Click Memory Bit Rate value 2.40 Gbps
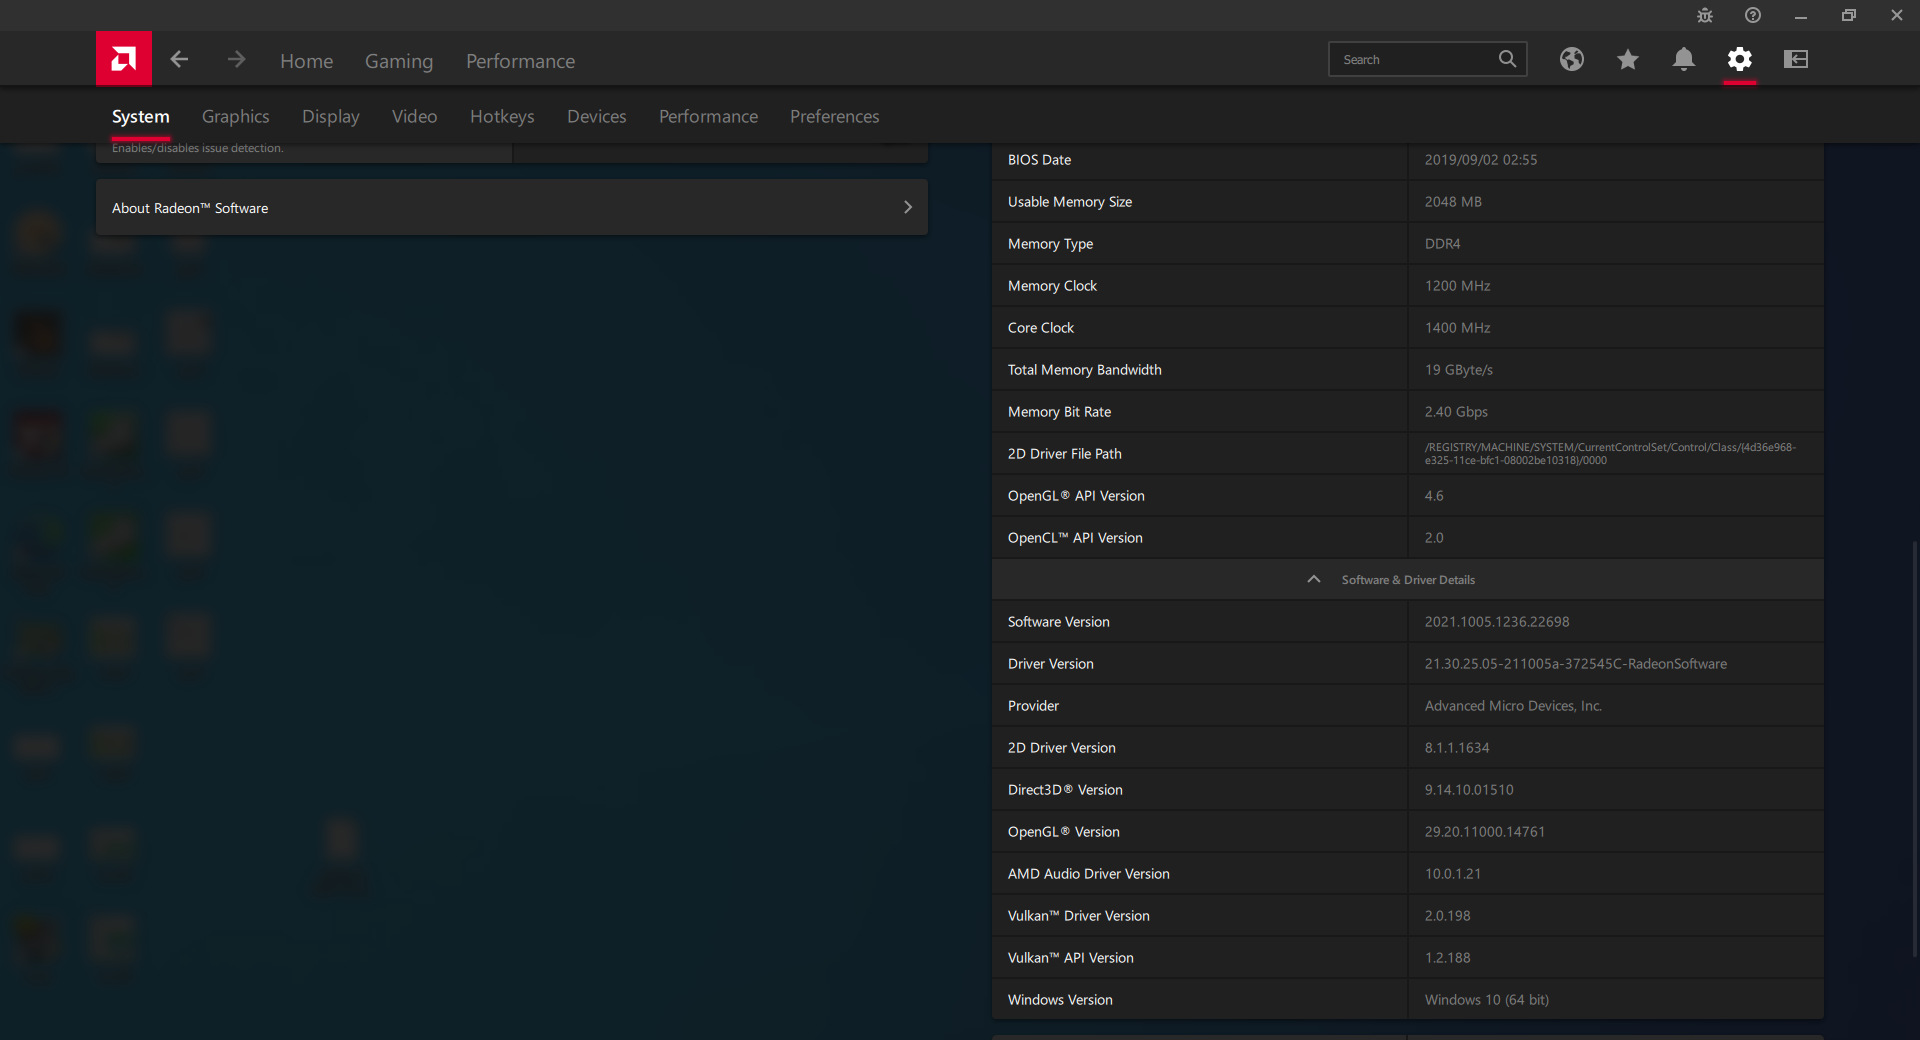1920x1040 pixels. (1456, 412)
